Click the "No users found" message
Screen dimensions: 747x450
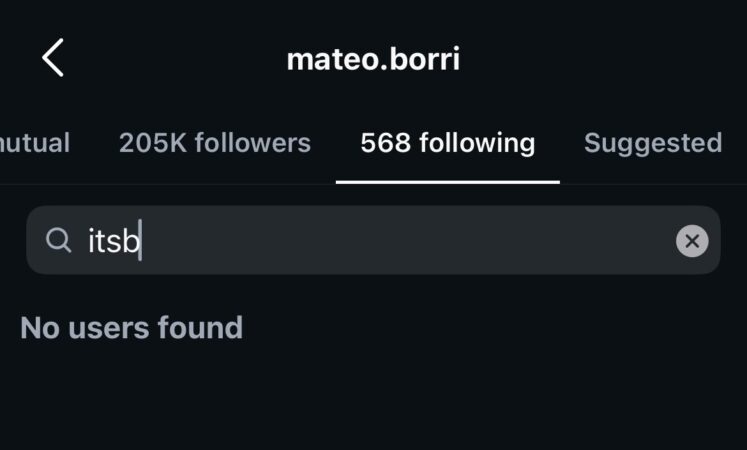pyautogui.click(x=131, y=328)
